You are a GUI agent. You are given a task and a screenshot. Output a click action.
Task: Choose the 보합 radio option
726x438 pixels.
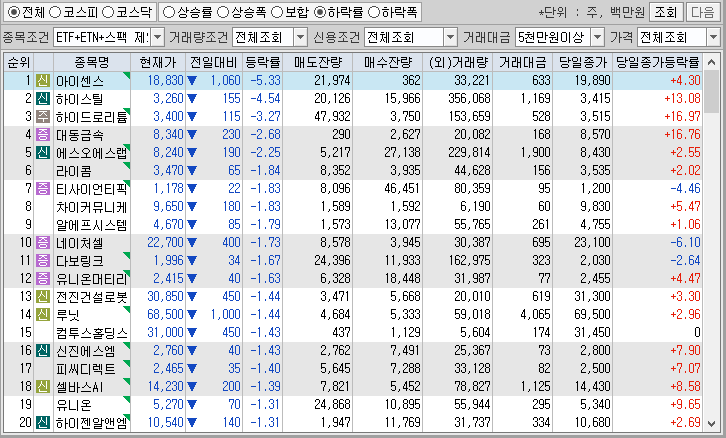coord(277,13)
